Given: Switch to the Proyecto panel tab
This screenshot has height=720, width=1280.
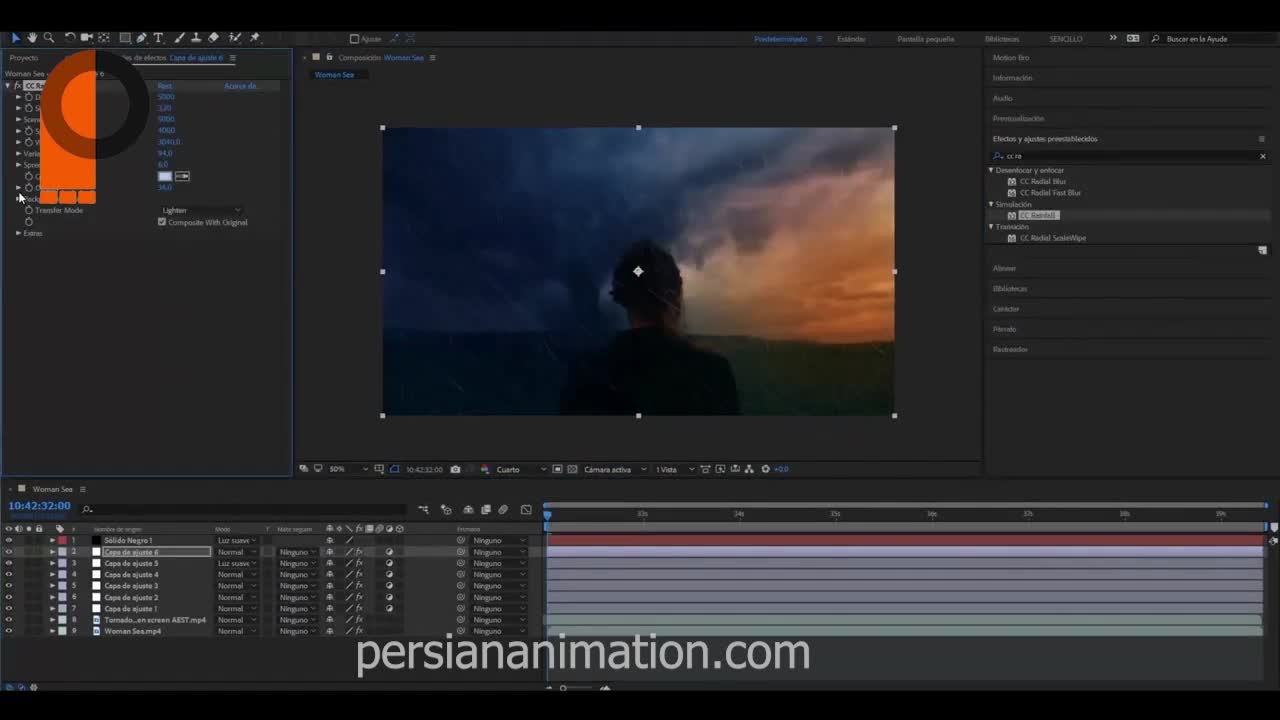Looking at the screenshot, I should pyautogui.click(x=23, y=58).
